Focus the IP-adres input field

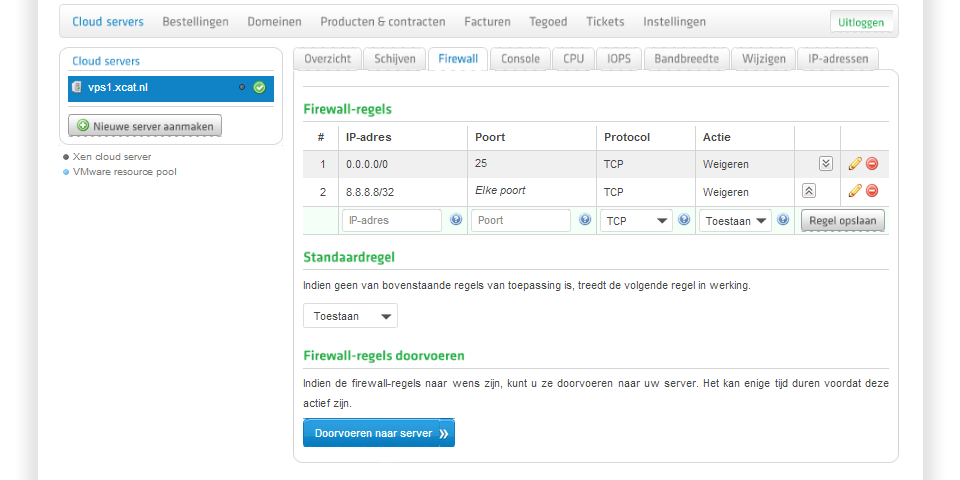[391, 220]
